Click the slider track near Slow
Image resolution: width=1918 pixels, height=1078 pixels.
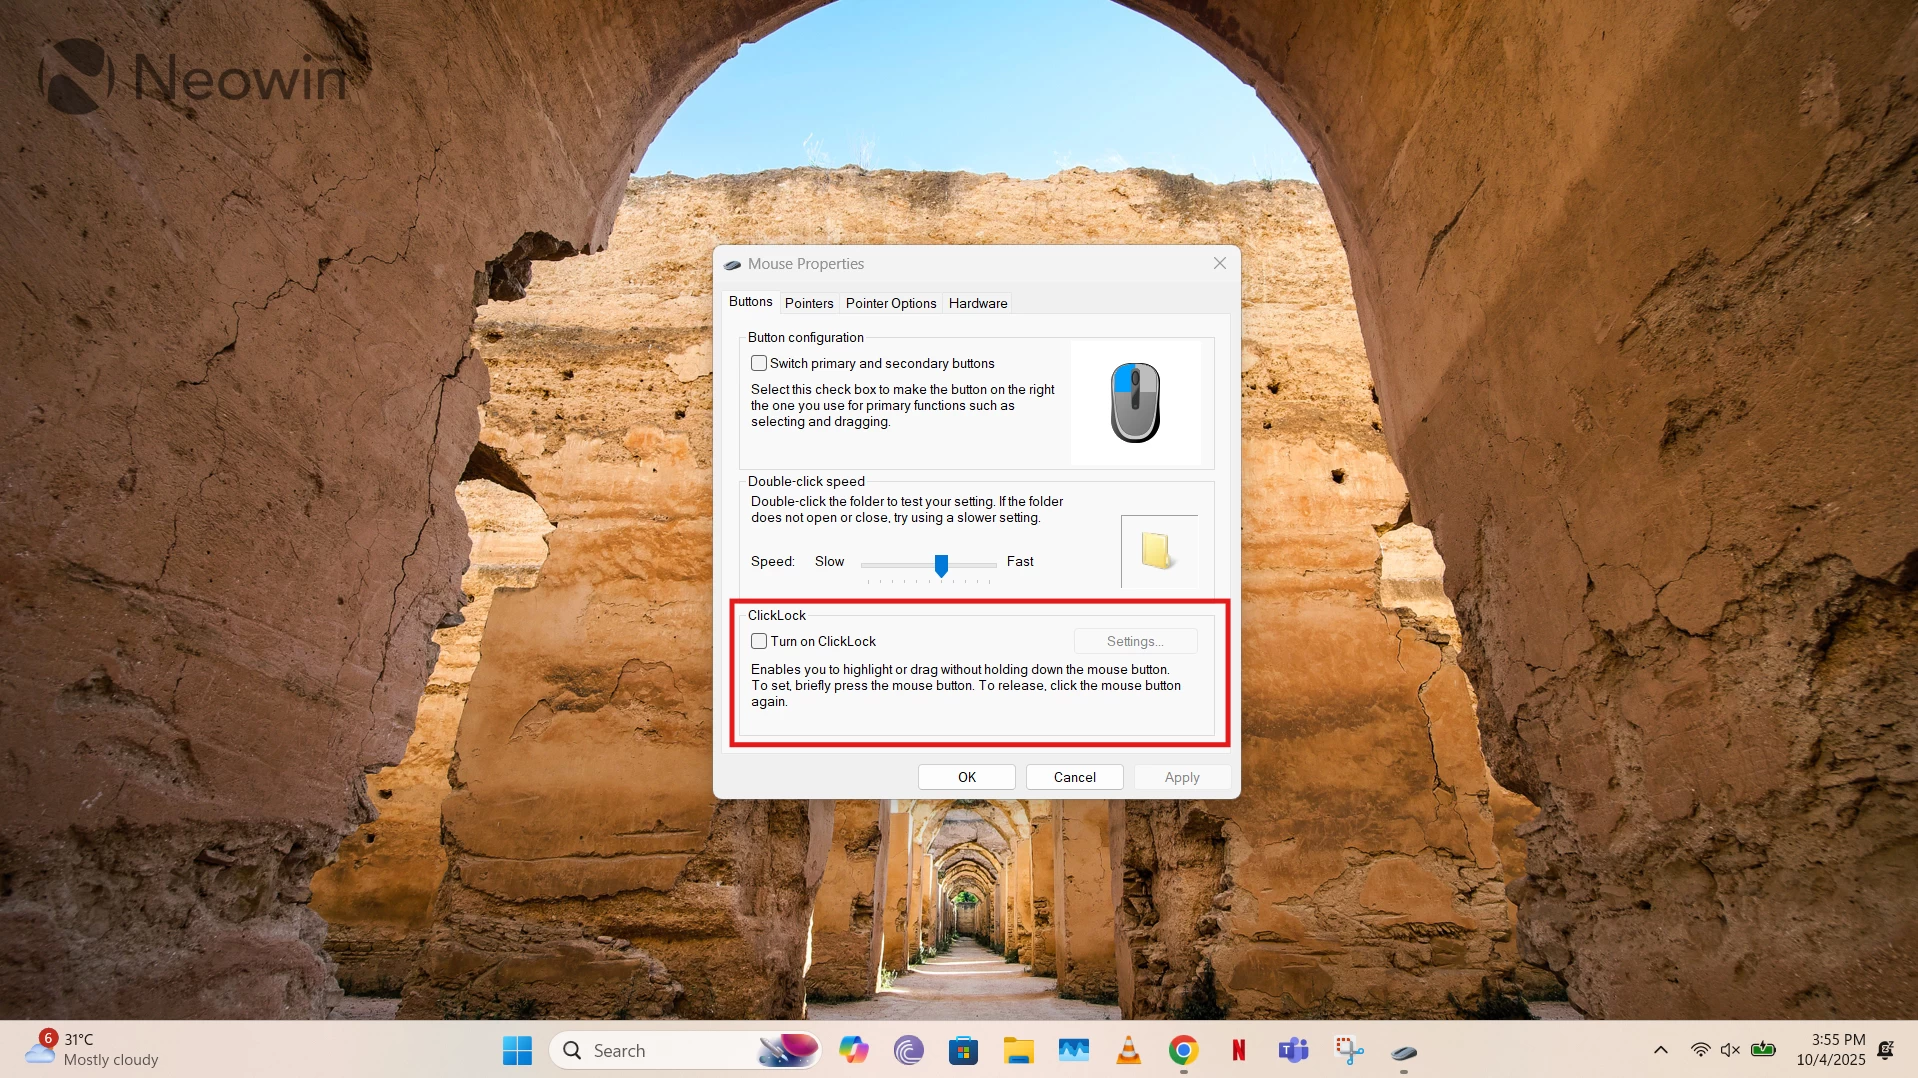pos(872,565)
